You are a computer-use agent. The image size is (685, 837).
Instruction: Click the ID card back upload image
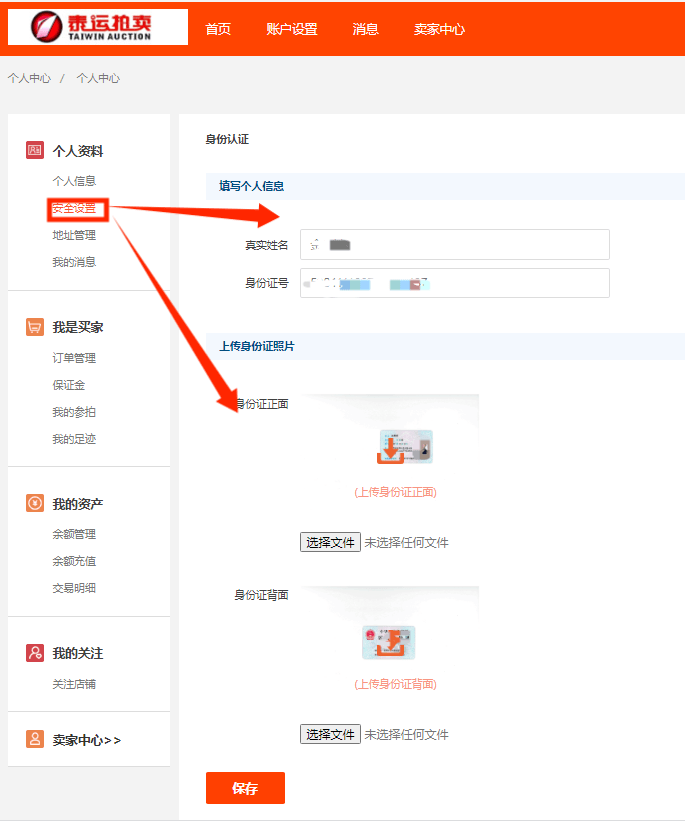[x=389, y=642]
